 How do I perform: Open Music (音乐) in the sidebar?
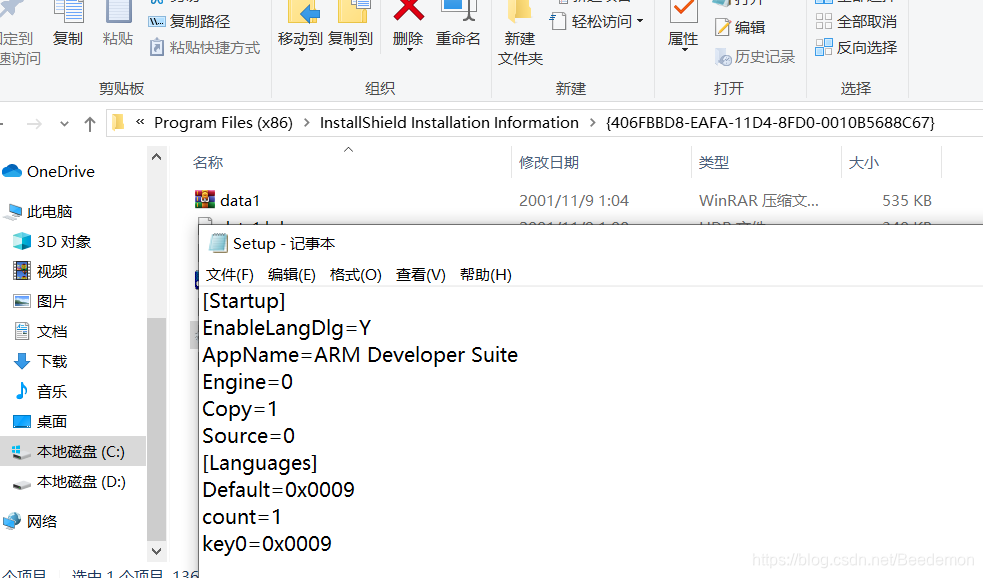(41, 392)
